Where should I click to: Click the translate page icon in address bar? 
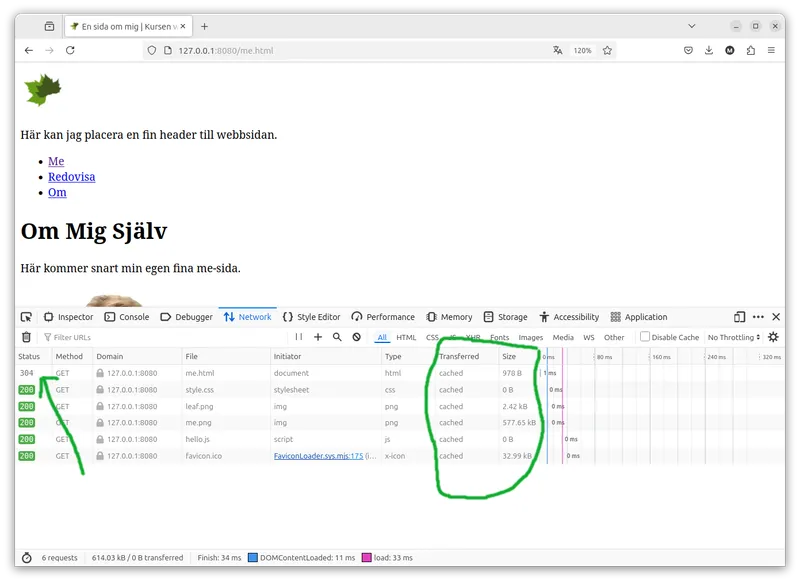click(558, 50)
